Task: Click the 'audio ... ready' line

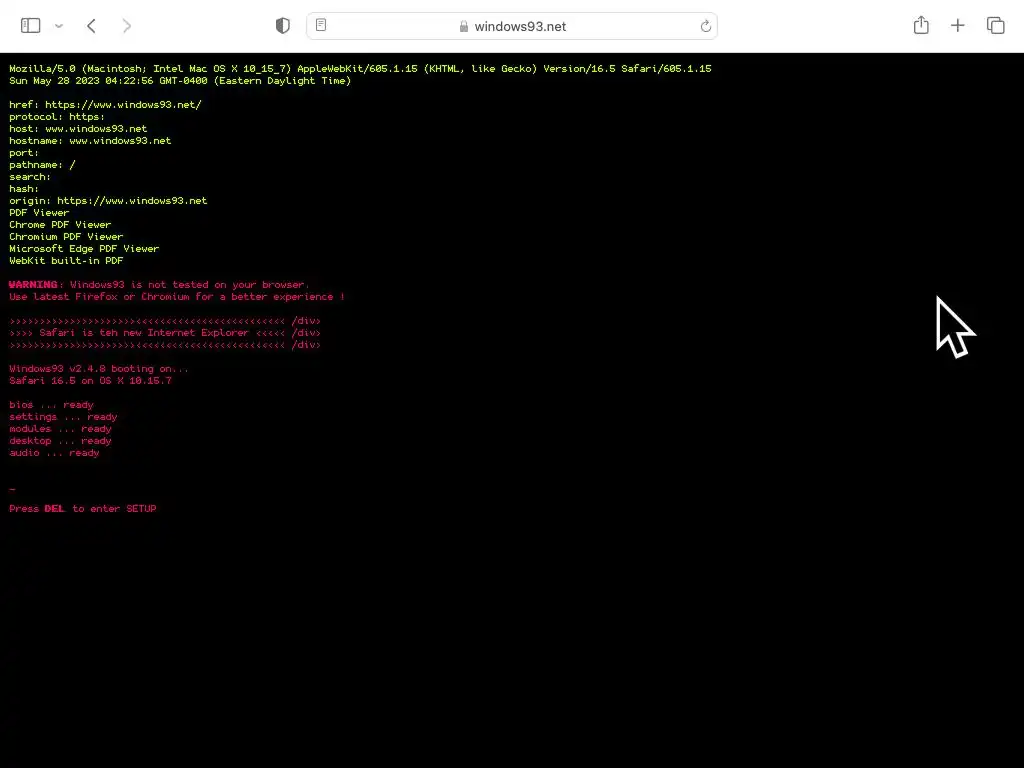Action: click(x=54, y=453)
